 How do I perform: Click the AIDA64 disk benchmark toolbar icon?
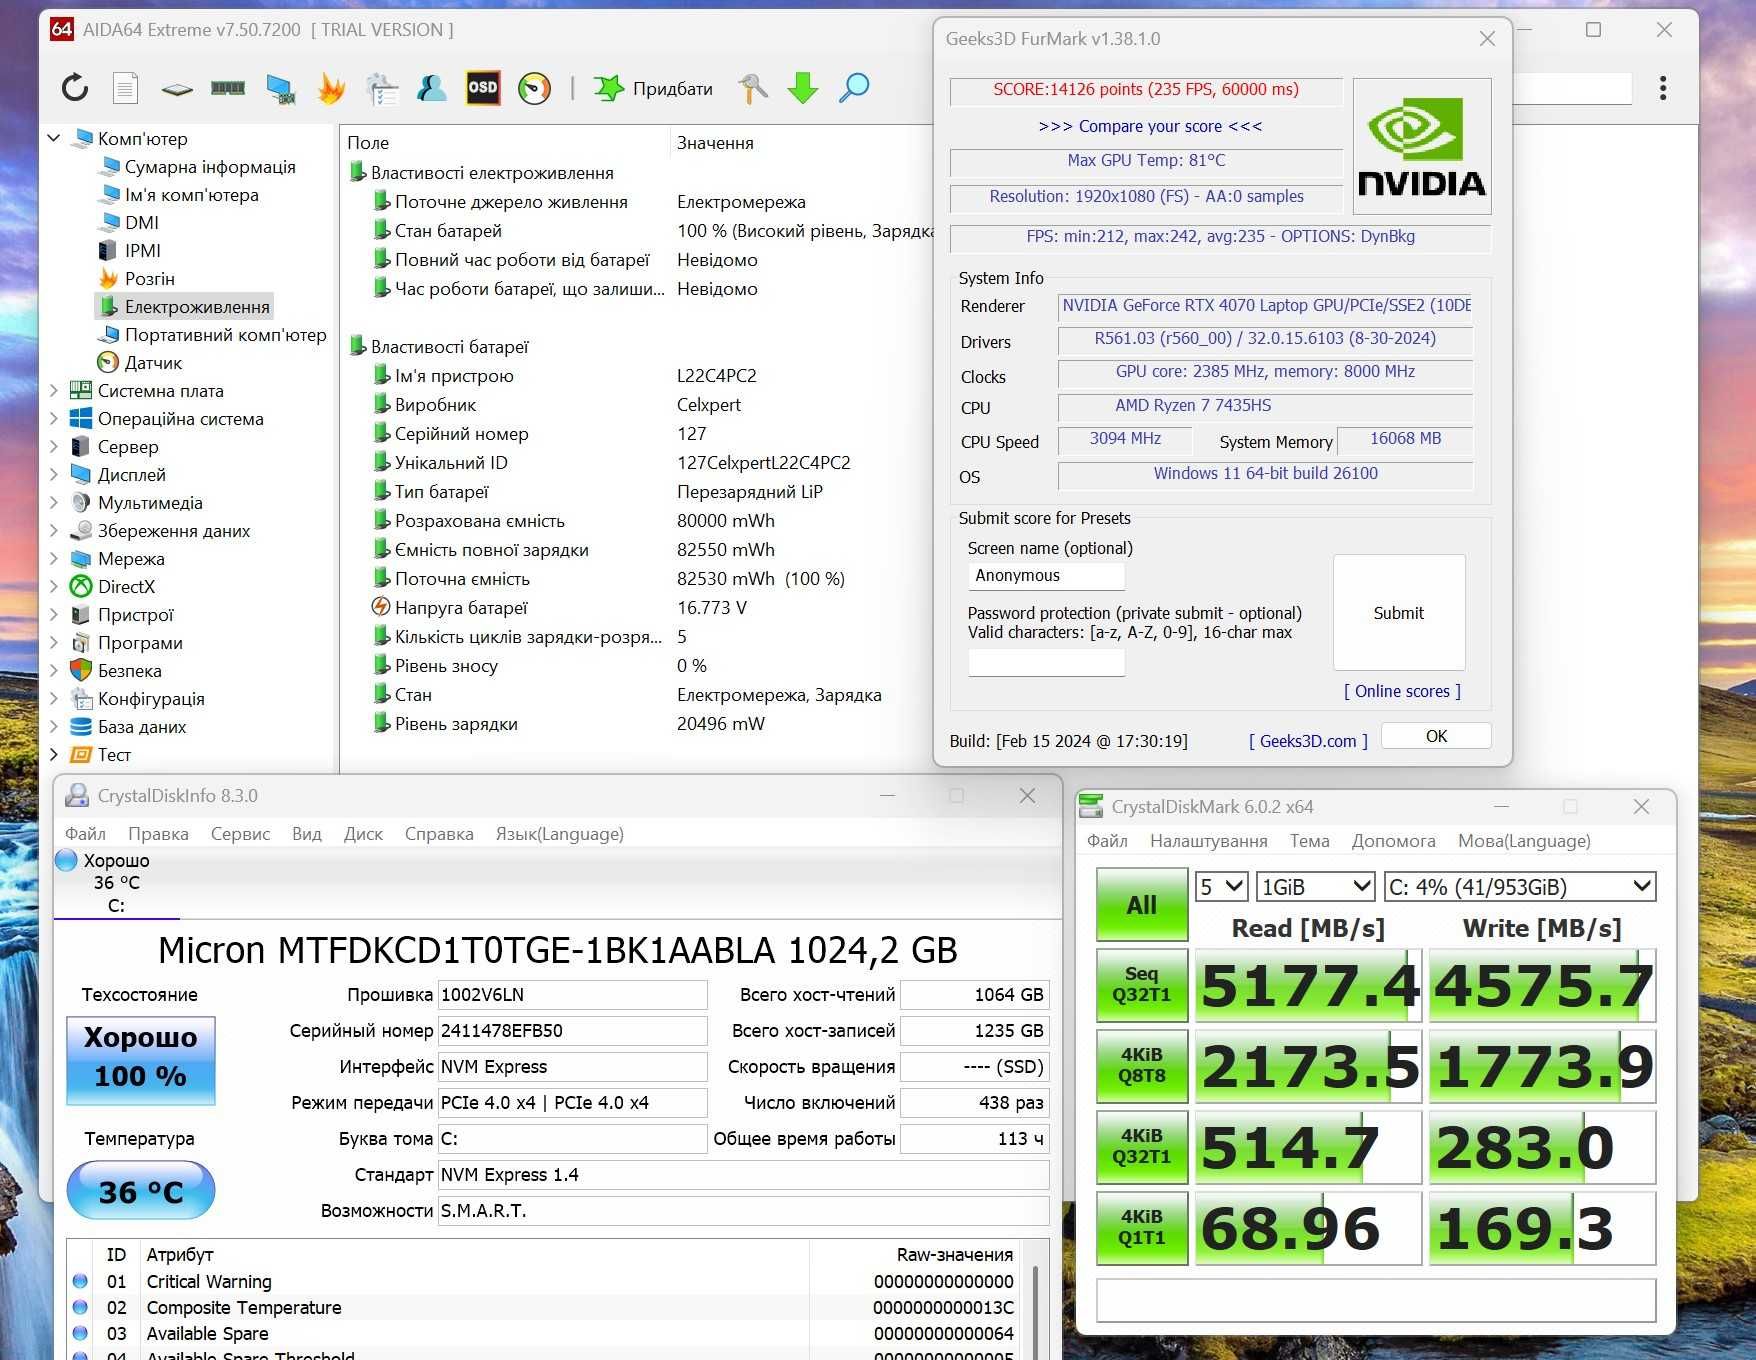(177, 89)
